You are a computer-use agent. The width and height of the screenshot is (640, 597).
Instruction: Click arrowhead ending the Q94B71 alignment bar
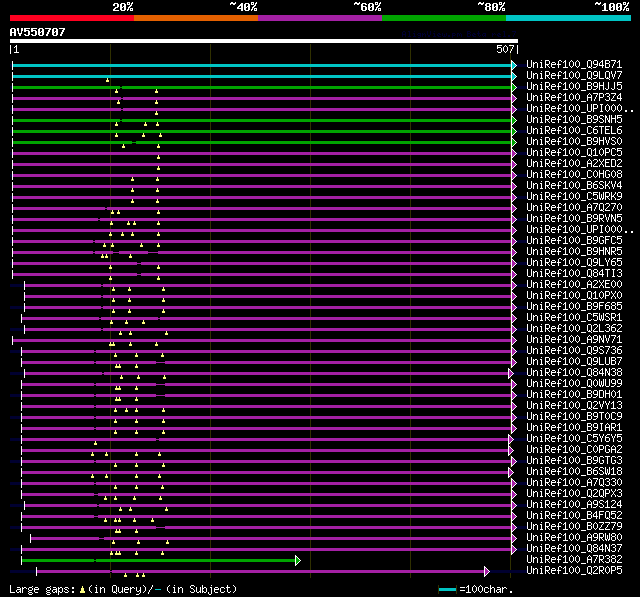coord(514,65)
